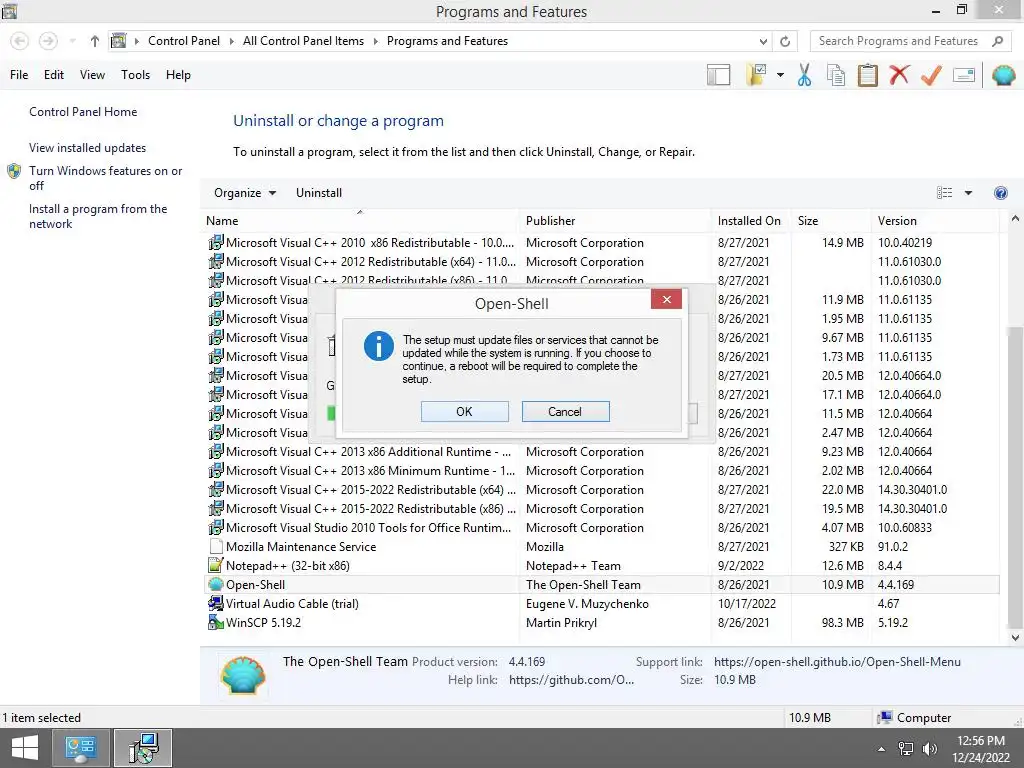Open the view options dropdown arrow
The image size is (1024, 768).
click(968, 193)
